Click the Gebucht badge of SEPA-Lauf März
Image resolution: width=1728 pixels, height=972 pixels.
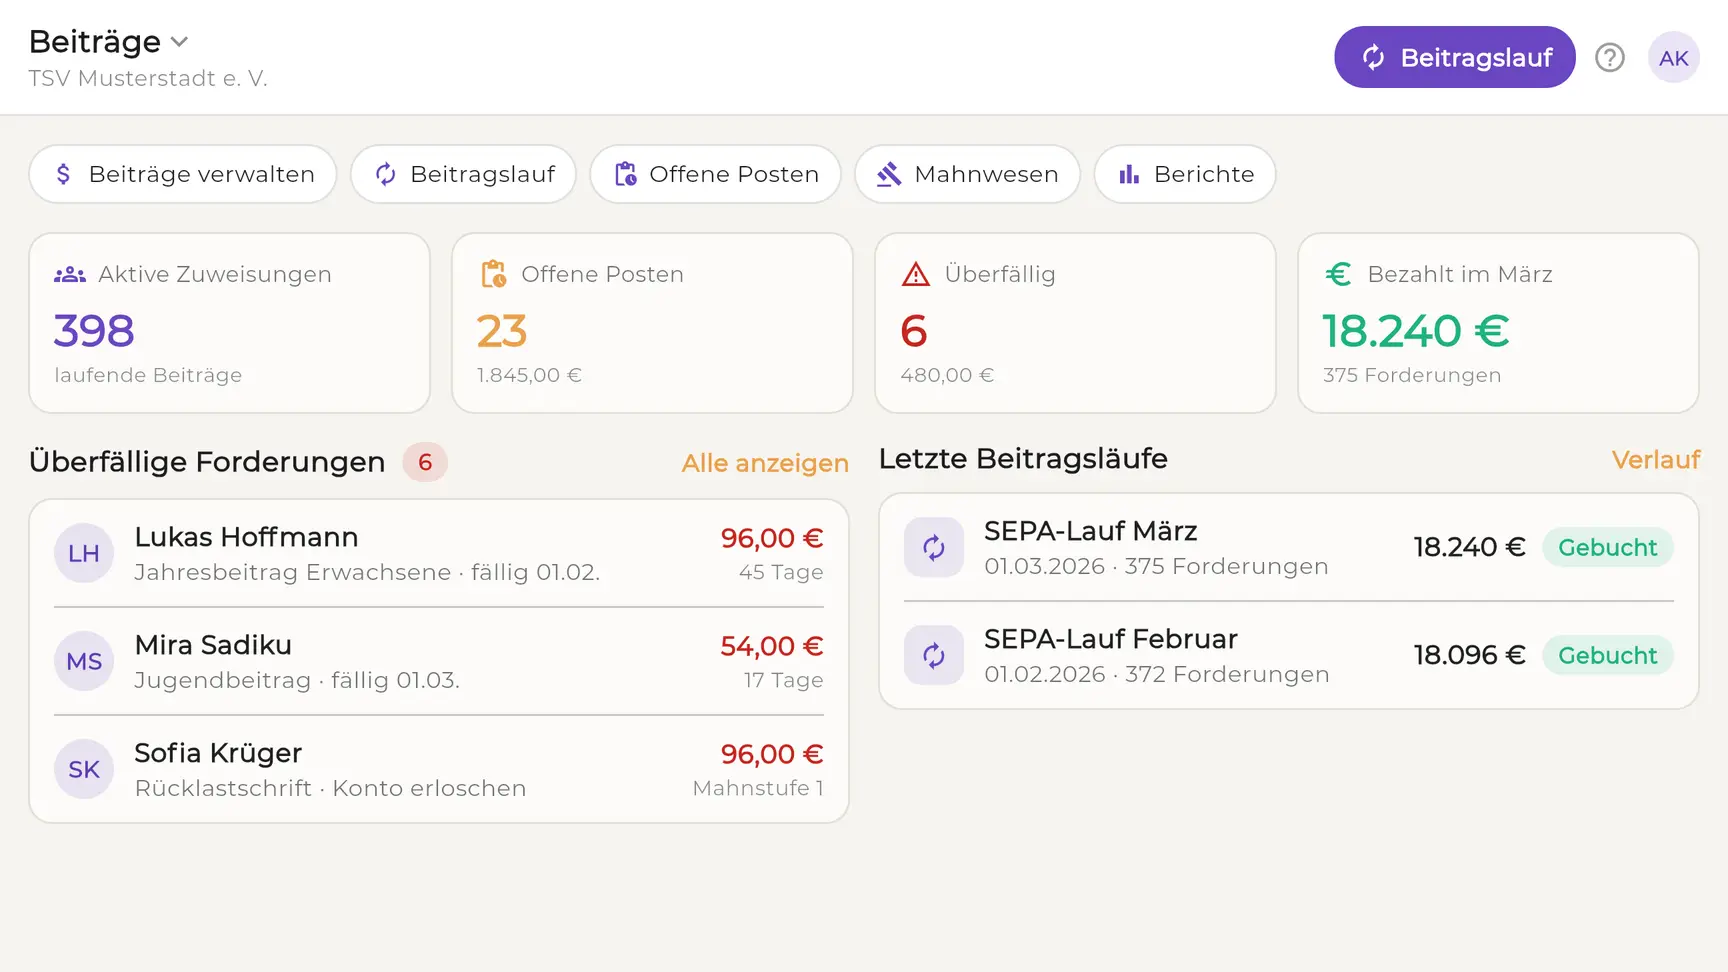[1607, 547]
